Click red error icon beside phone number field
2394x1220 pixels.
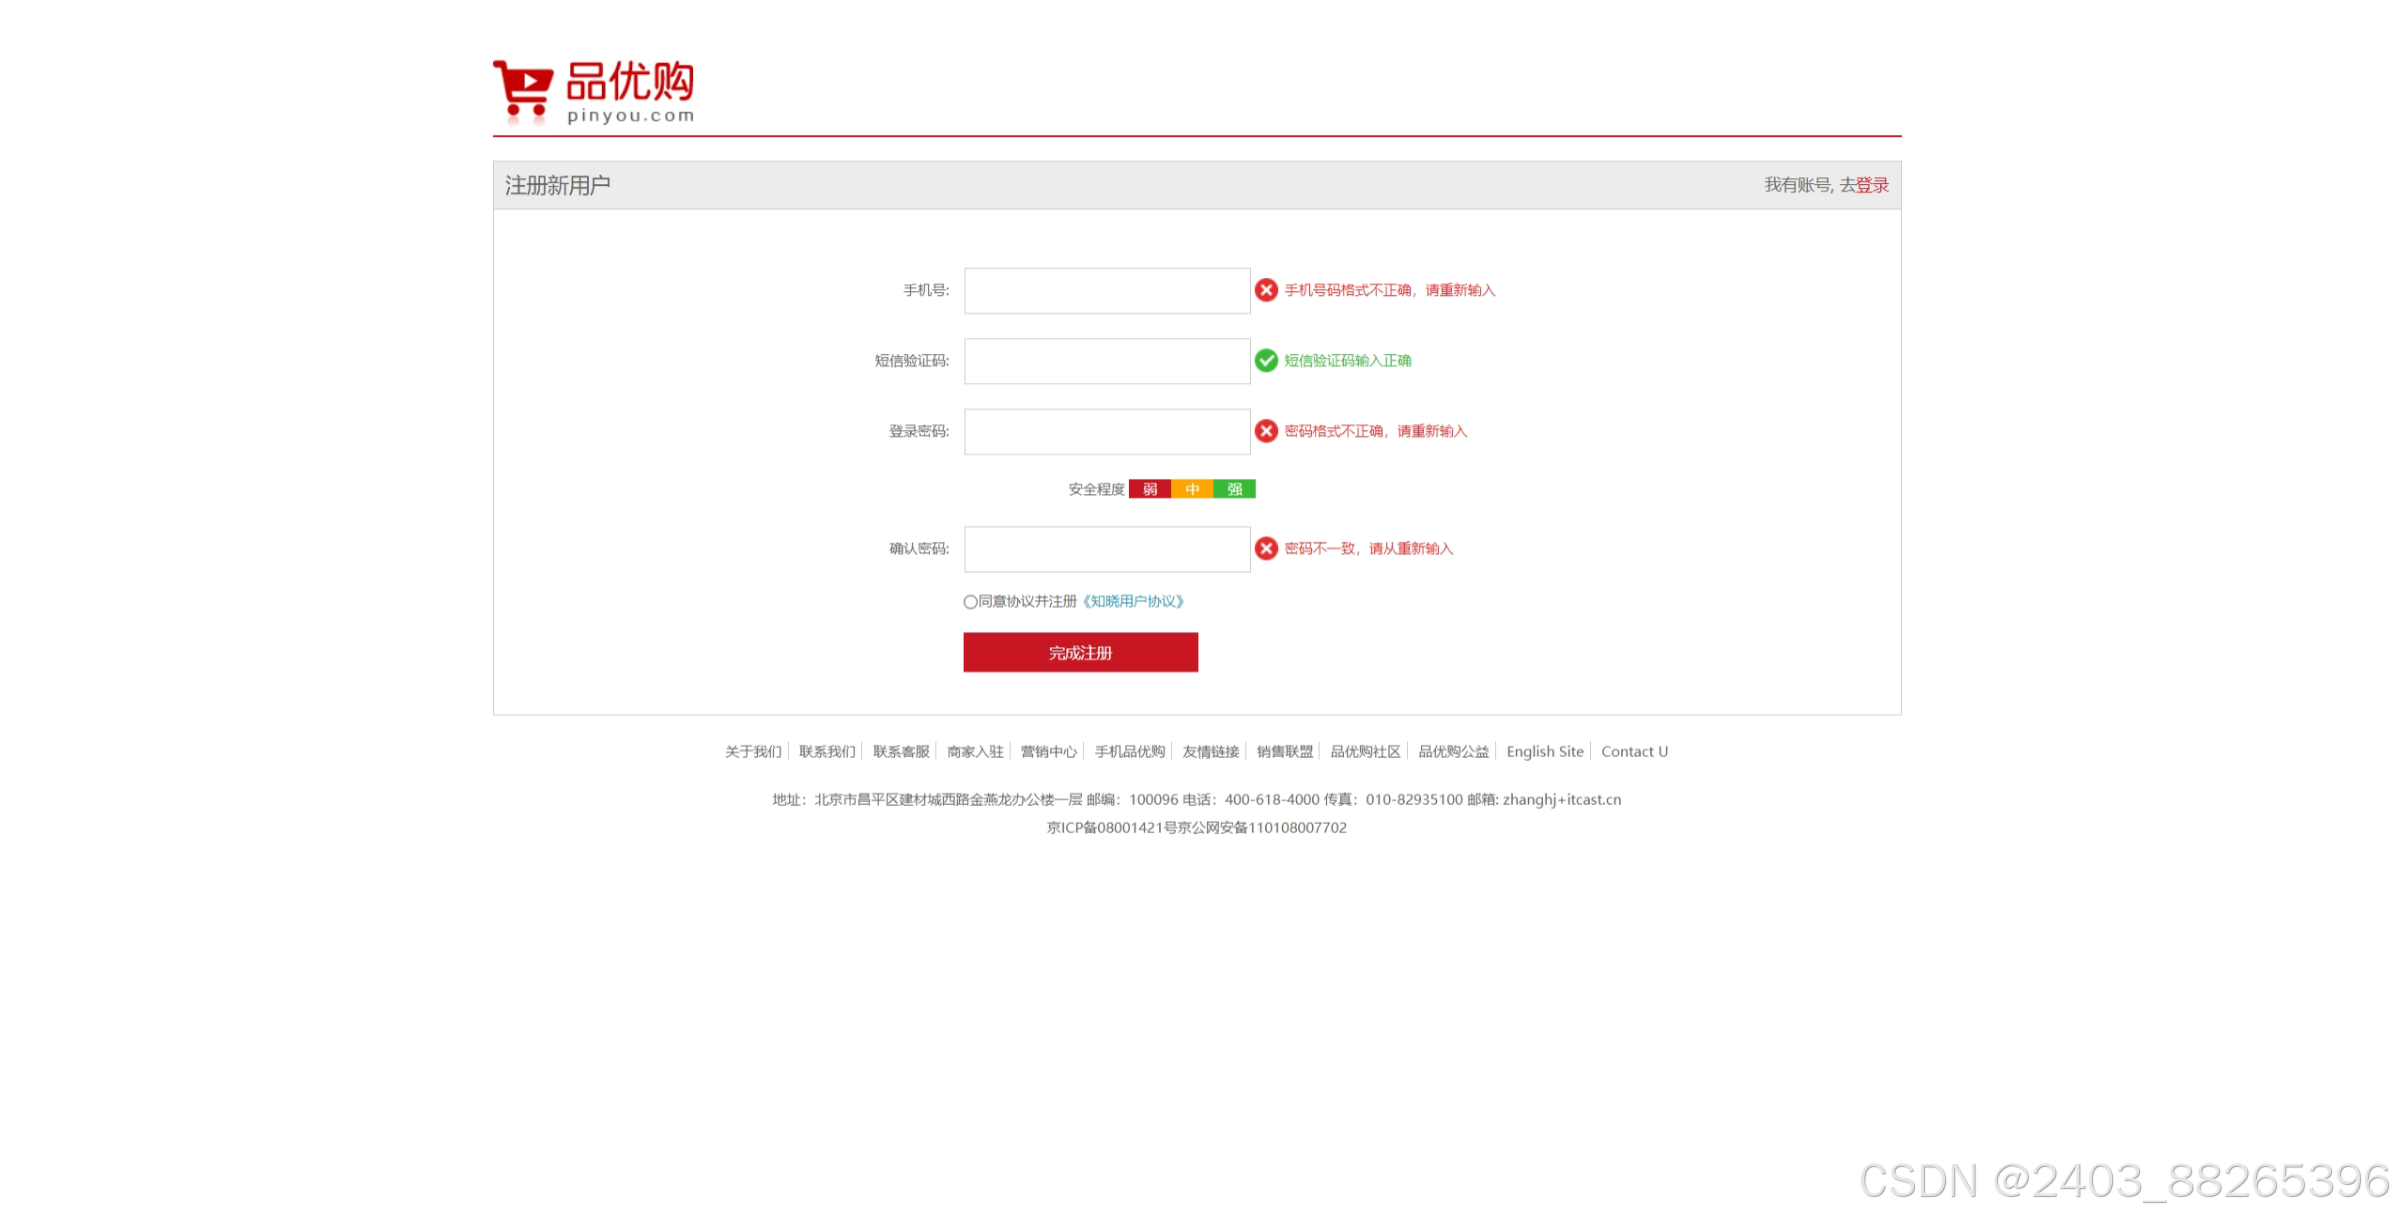[x=1266, y=290]
